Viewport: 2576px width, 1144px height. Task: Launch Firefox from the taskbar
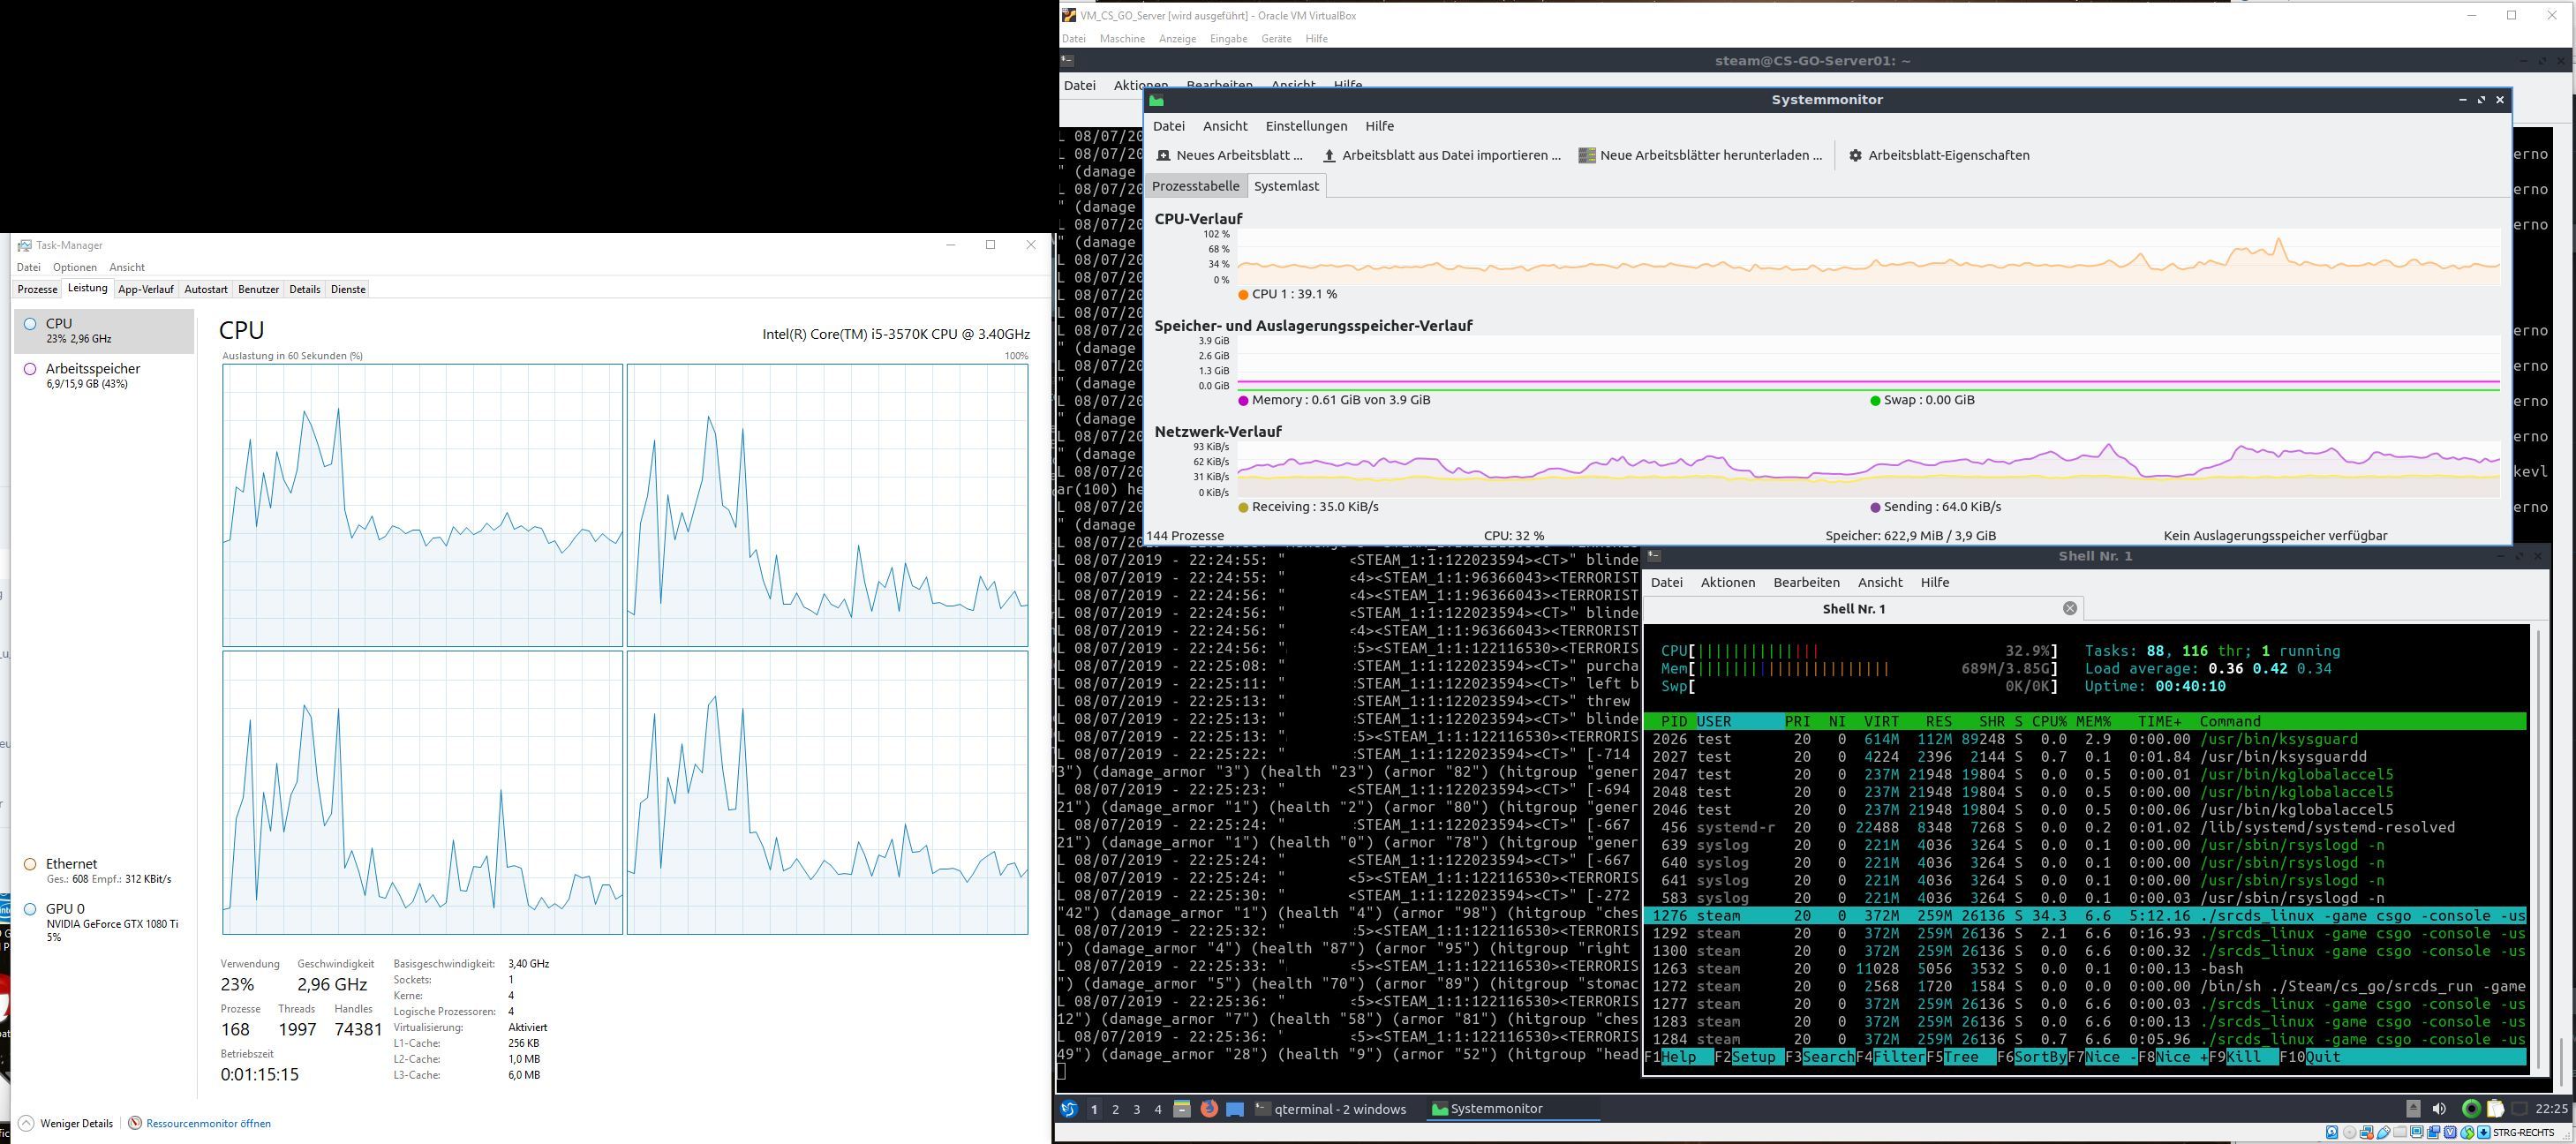tap(1209, 1109)
